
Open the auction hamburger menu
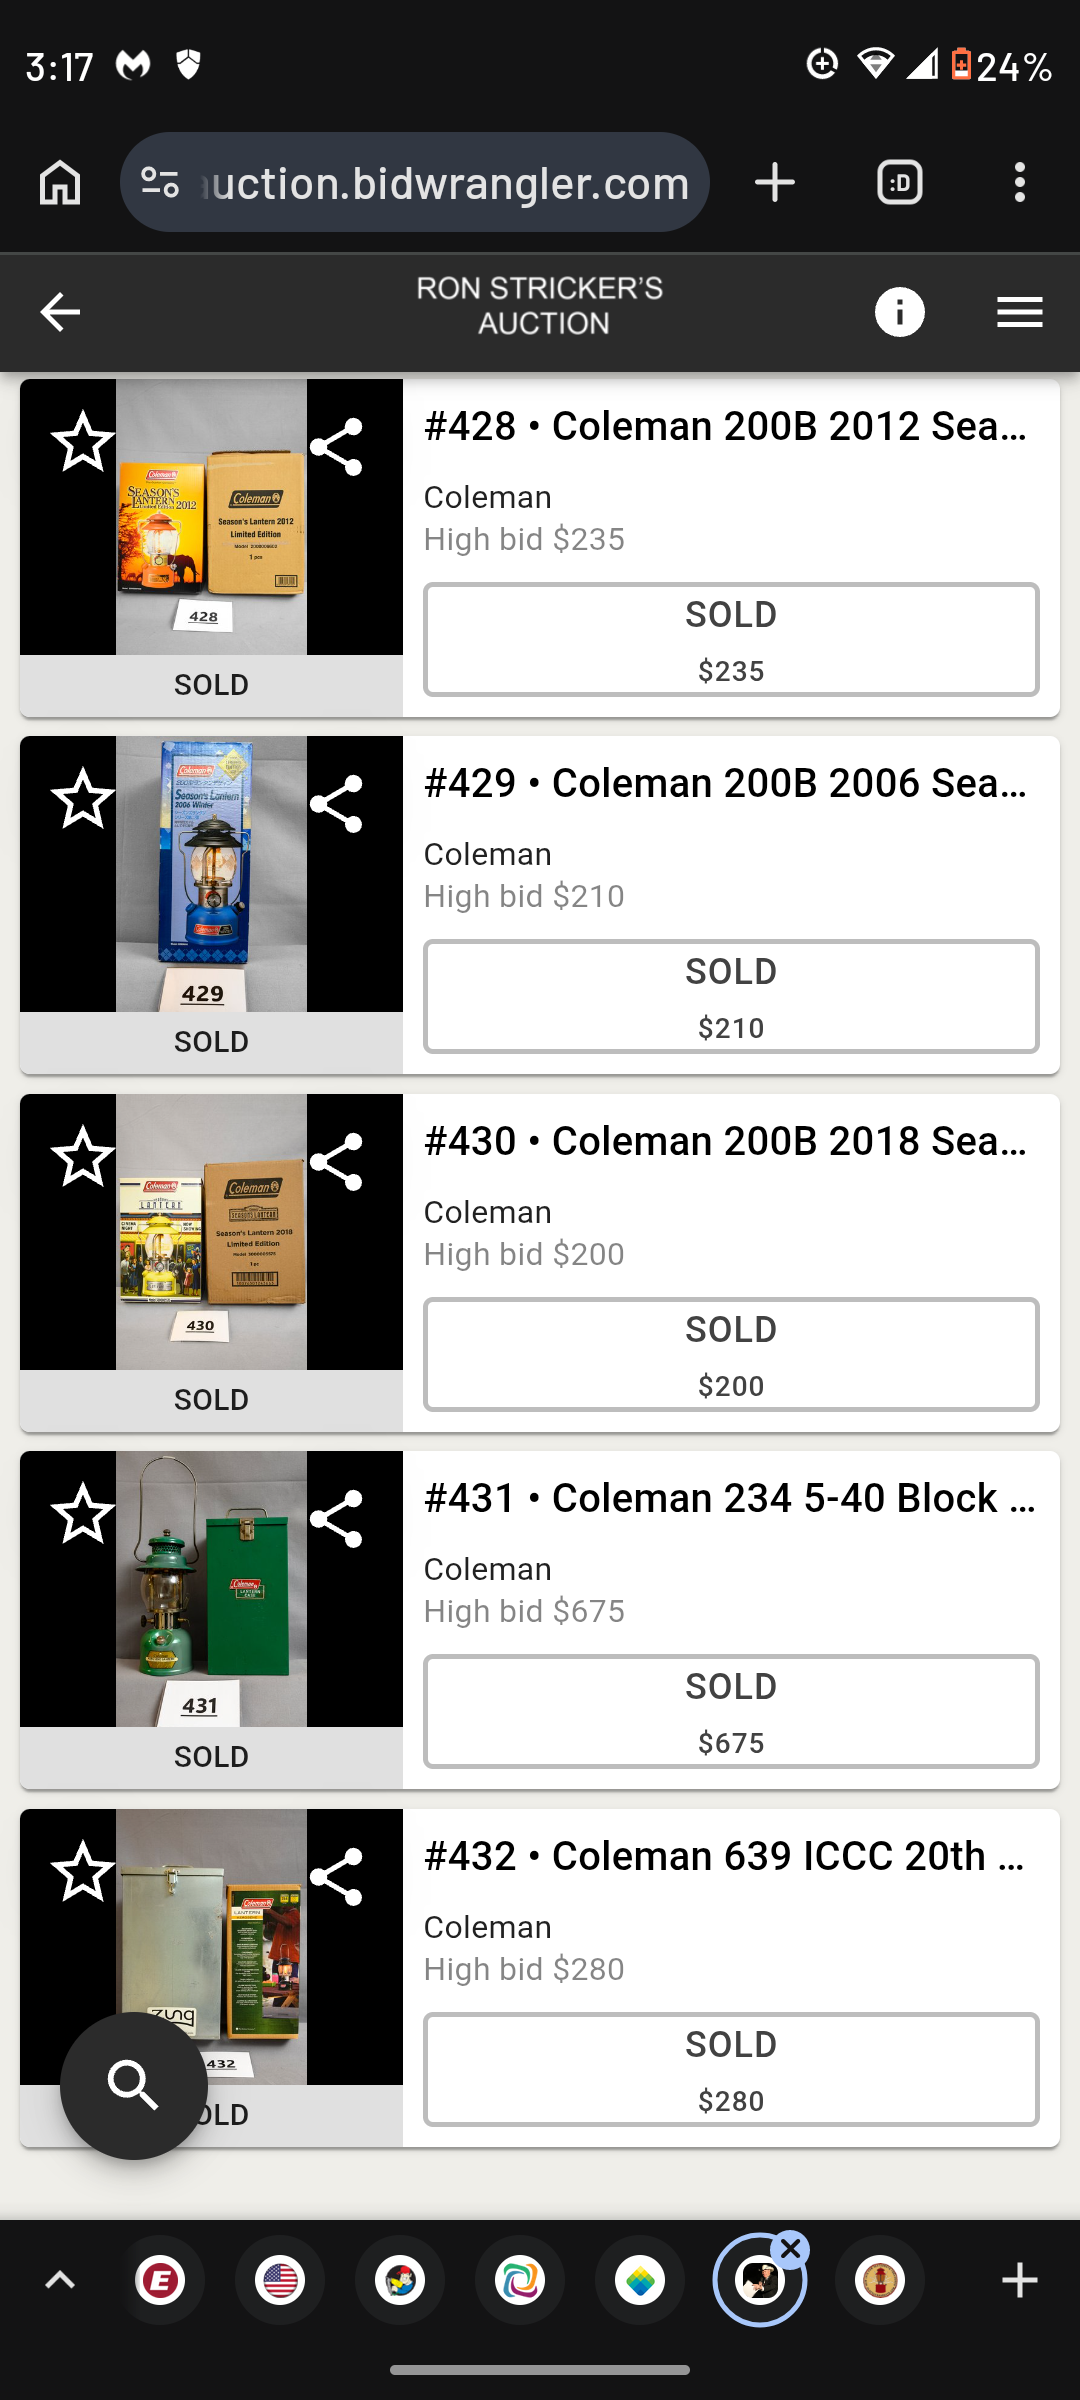point(1019,313)
